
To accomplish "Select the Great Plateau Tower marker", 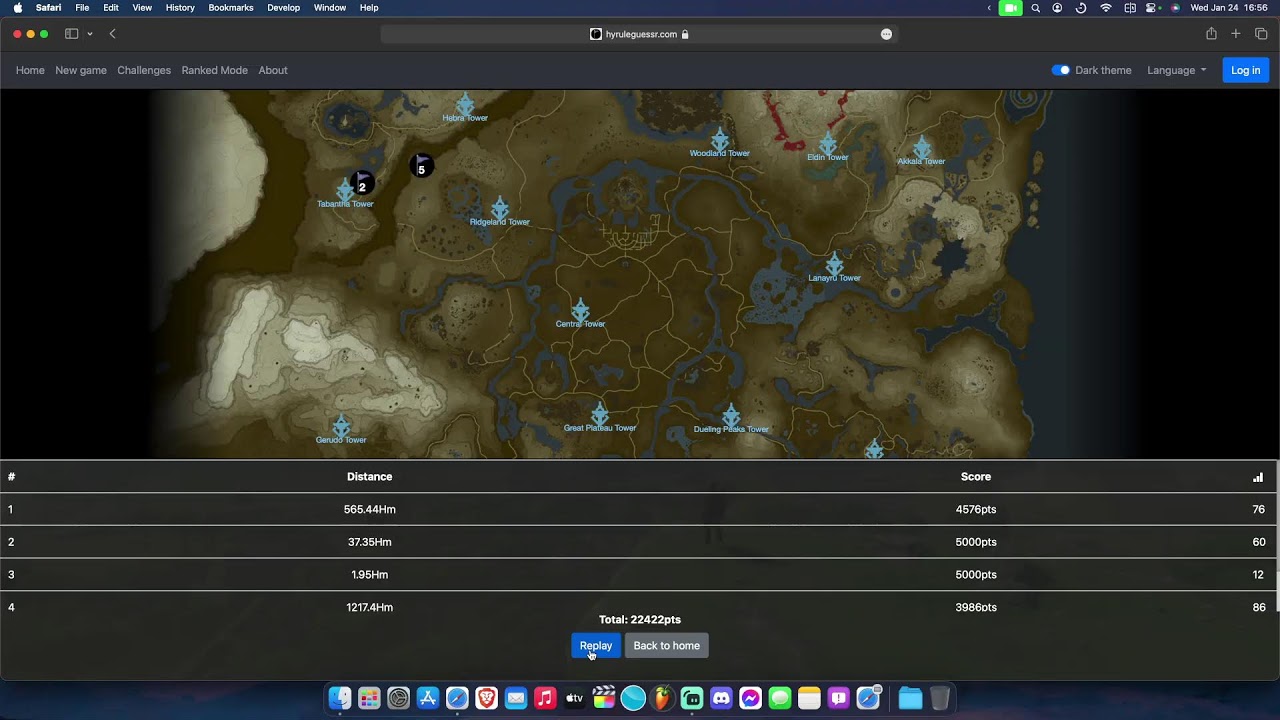I will pyautogui.click(x=600, y=414).
